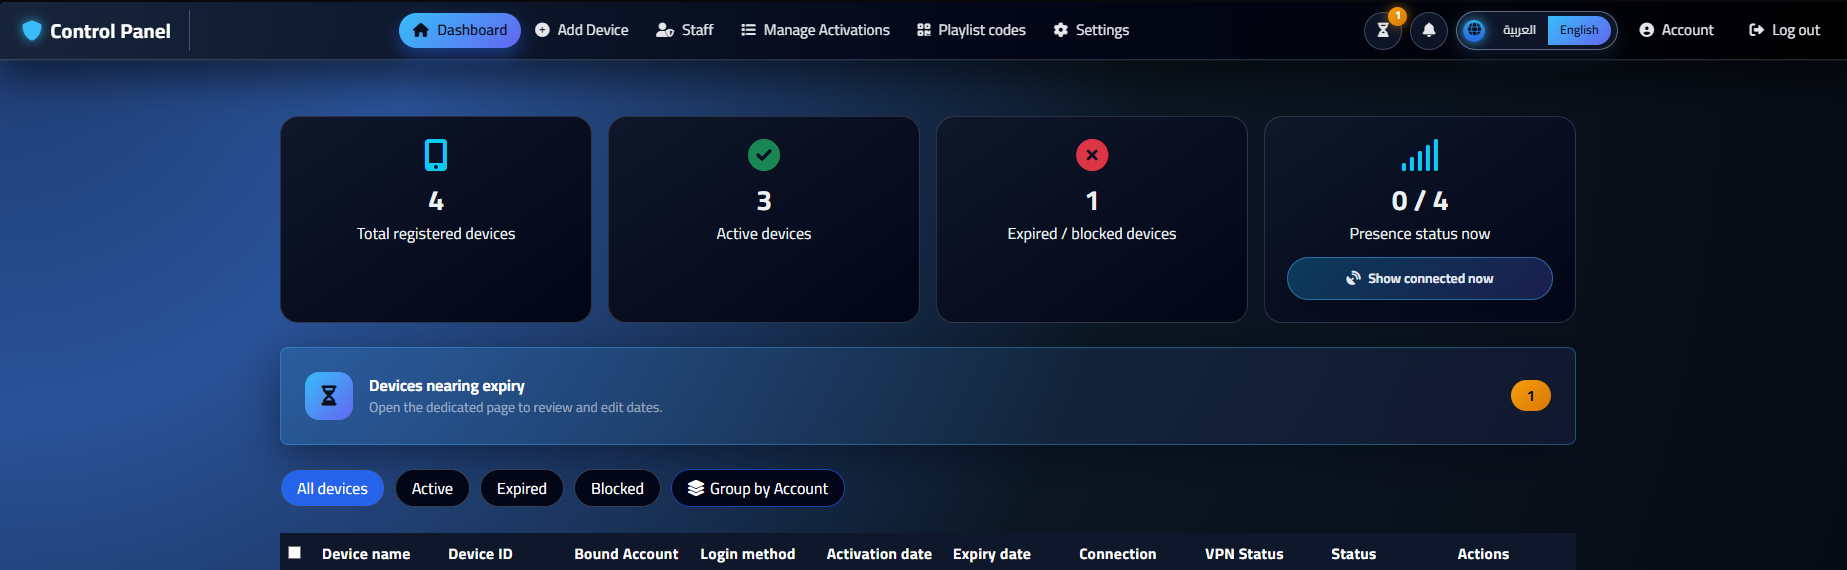Viewport: 1847px width, 570px height.
Task: Click the red X Expired devices icon
Action: coord(1092,155)
